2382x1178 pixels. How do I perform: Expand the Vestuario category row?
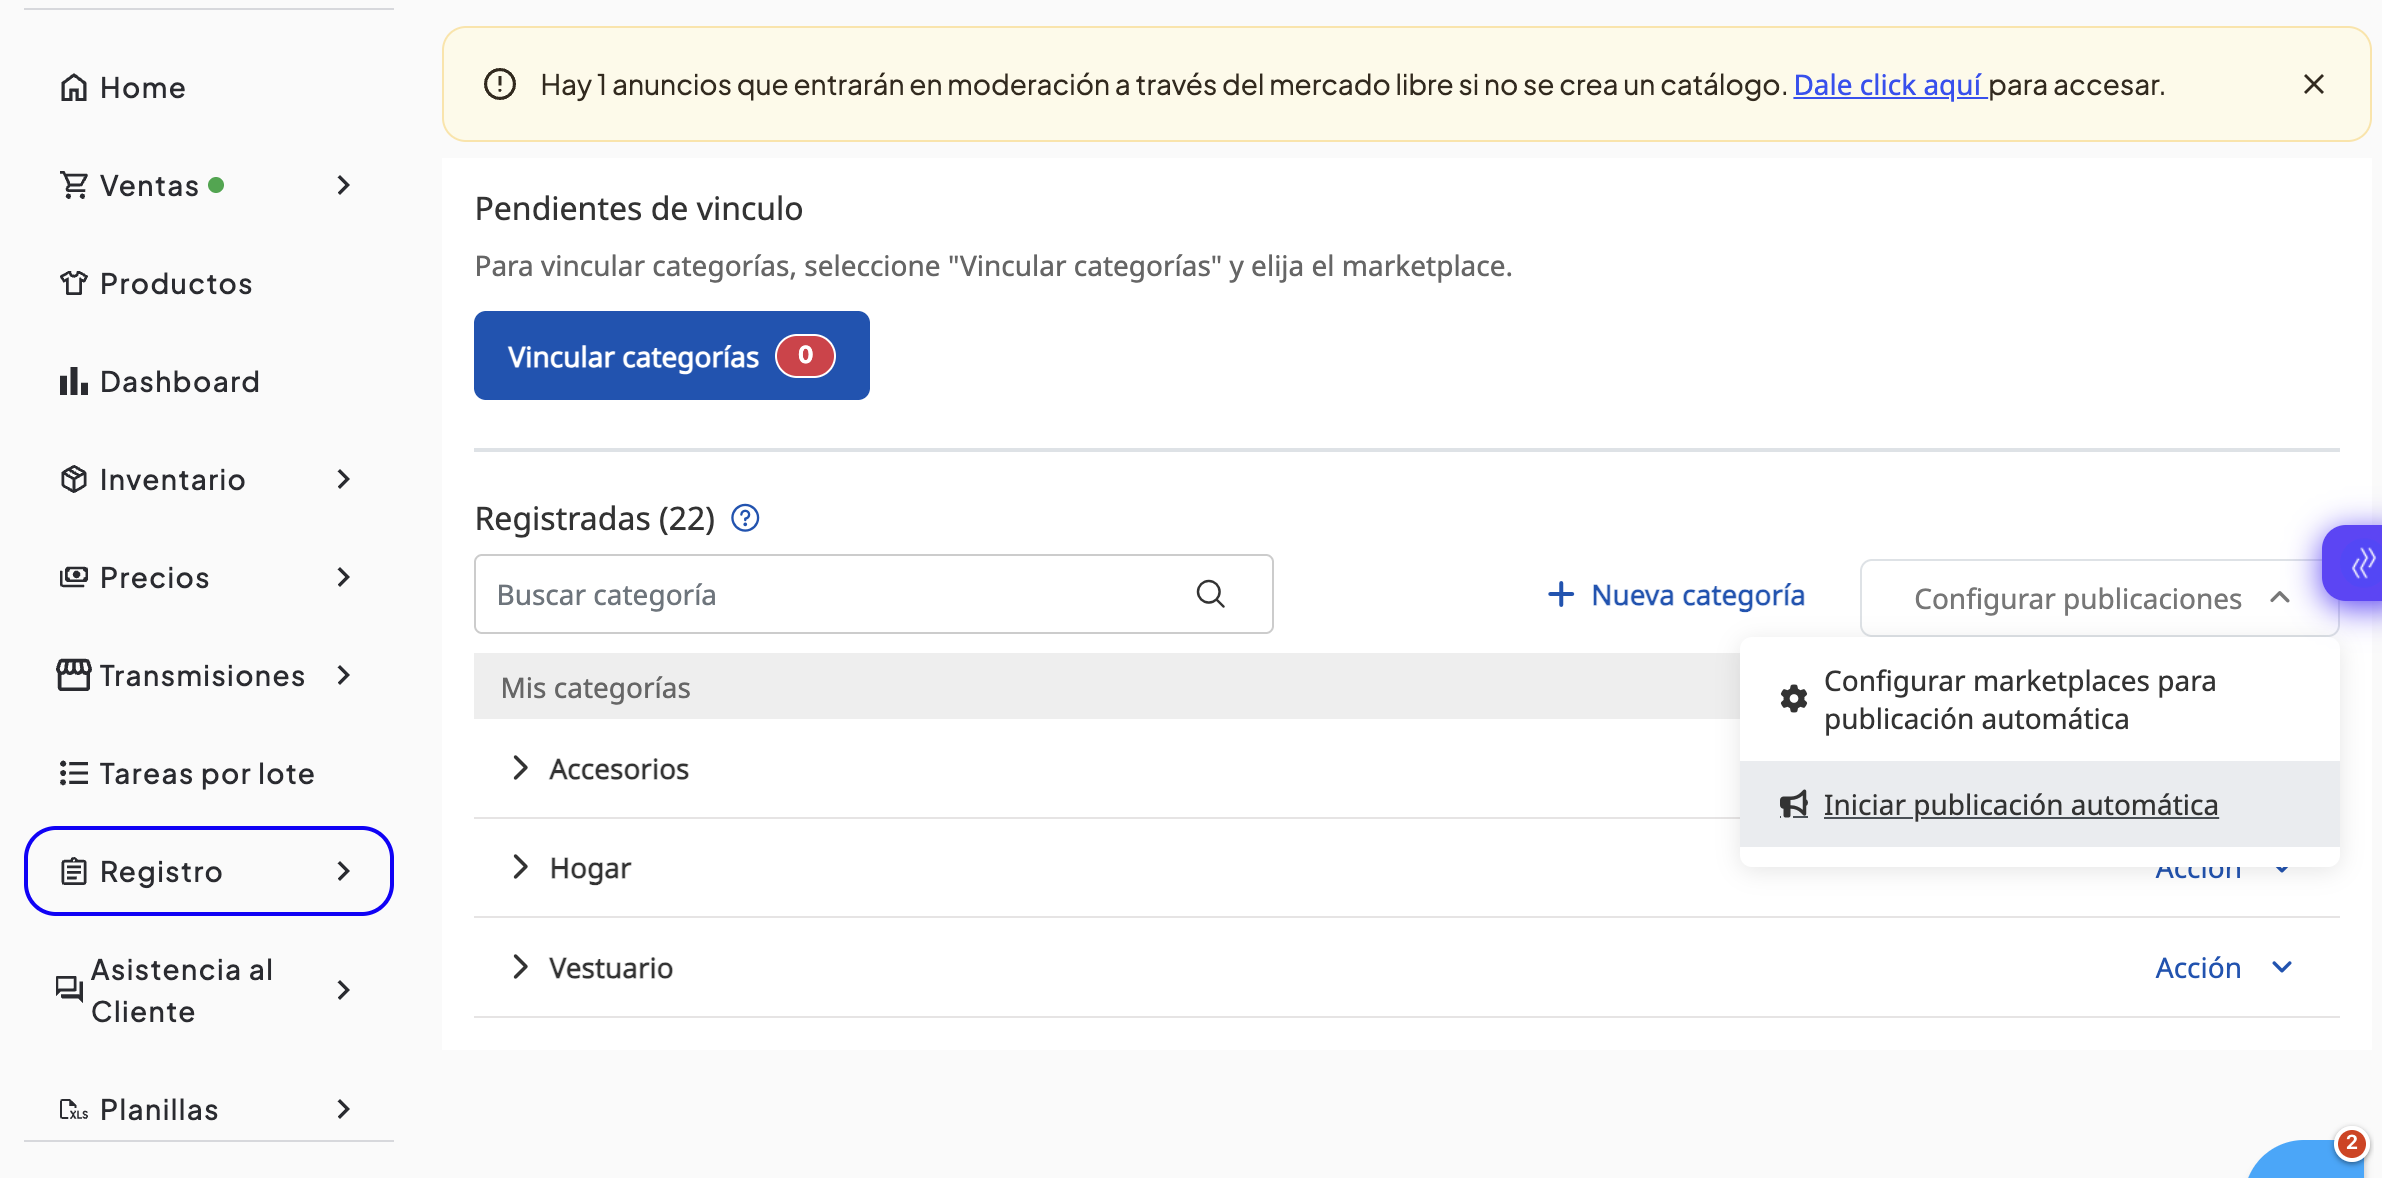(520, 967)
